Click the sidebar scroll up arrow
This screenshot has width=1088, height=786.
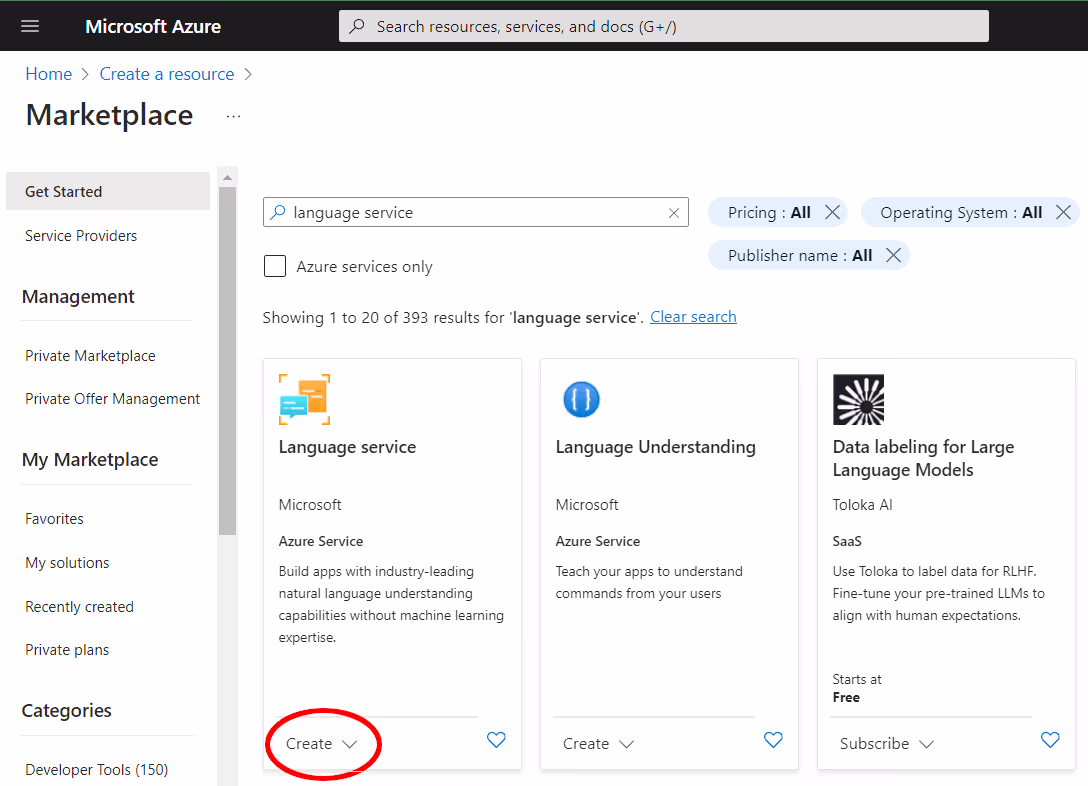(x=228, y=178)
